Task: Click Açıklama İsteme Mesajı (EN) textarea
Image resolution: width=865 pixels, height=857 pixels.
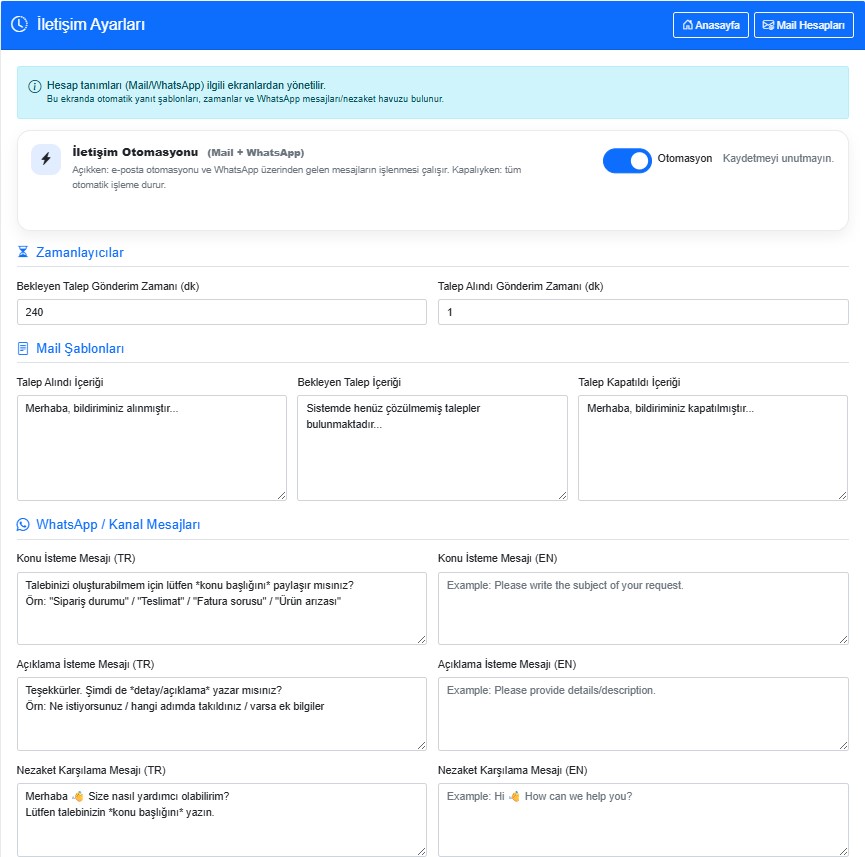Action: 643,713
